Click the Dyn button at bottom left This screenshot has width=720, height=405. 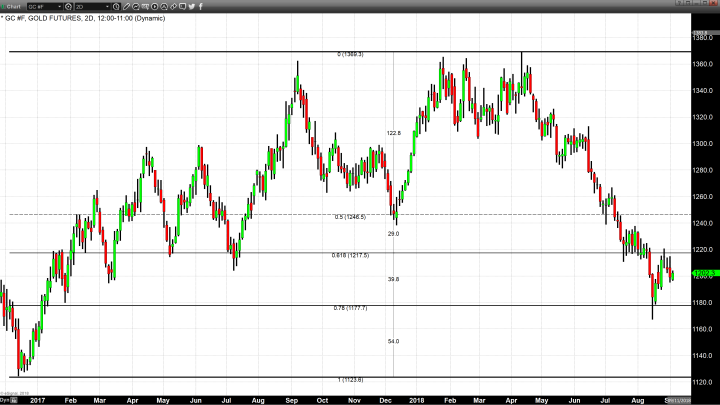pyautogui.click(x=4, y=398)
